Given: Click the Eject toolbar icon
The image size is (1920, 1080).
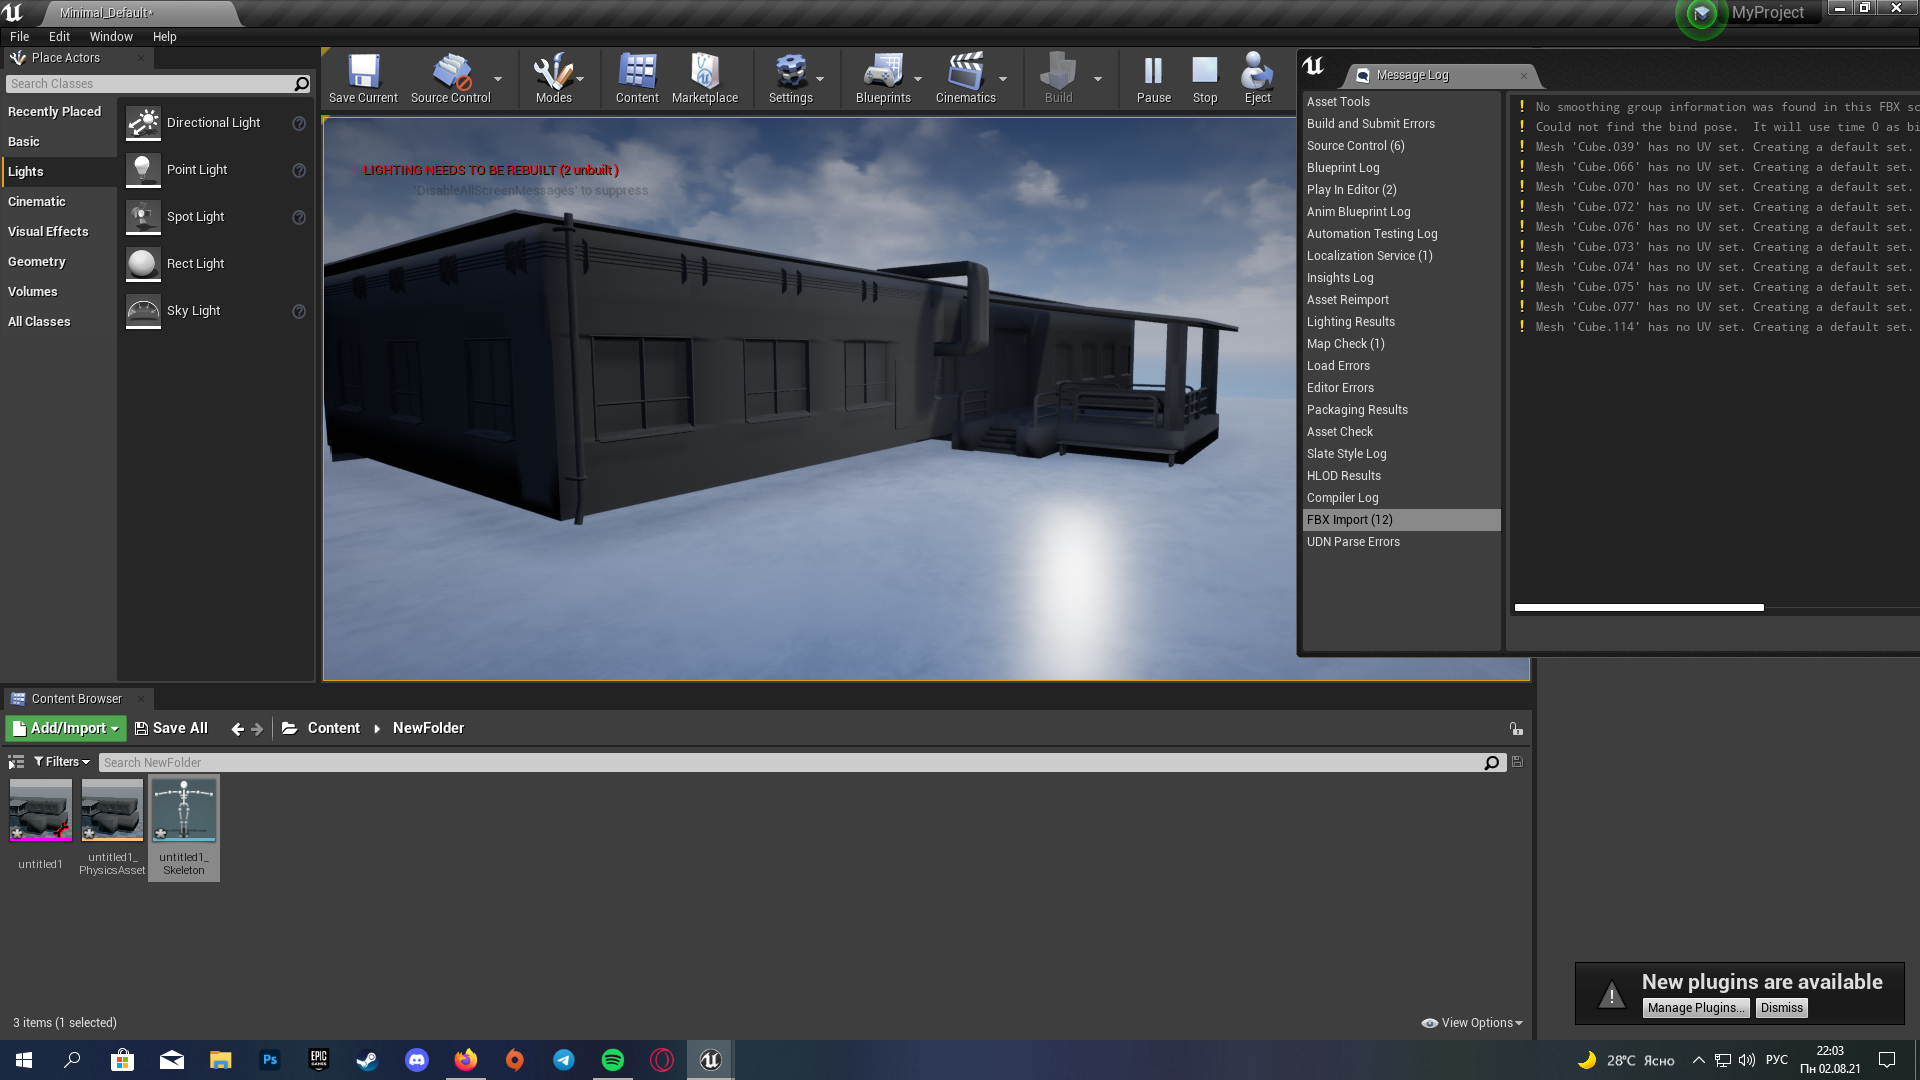Looking at the screenshot, I should [1257, 73].
